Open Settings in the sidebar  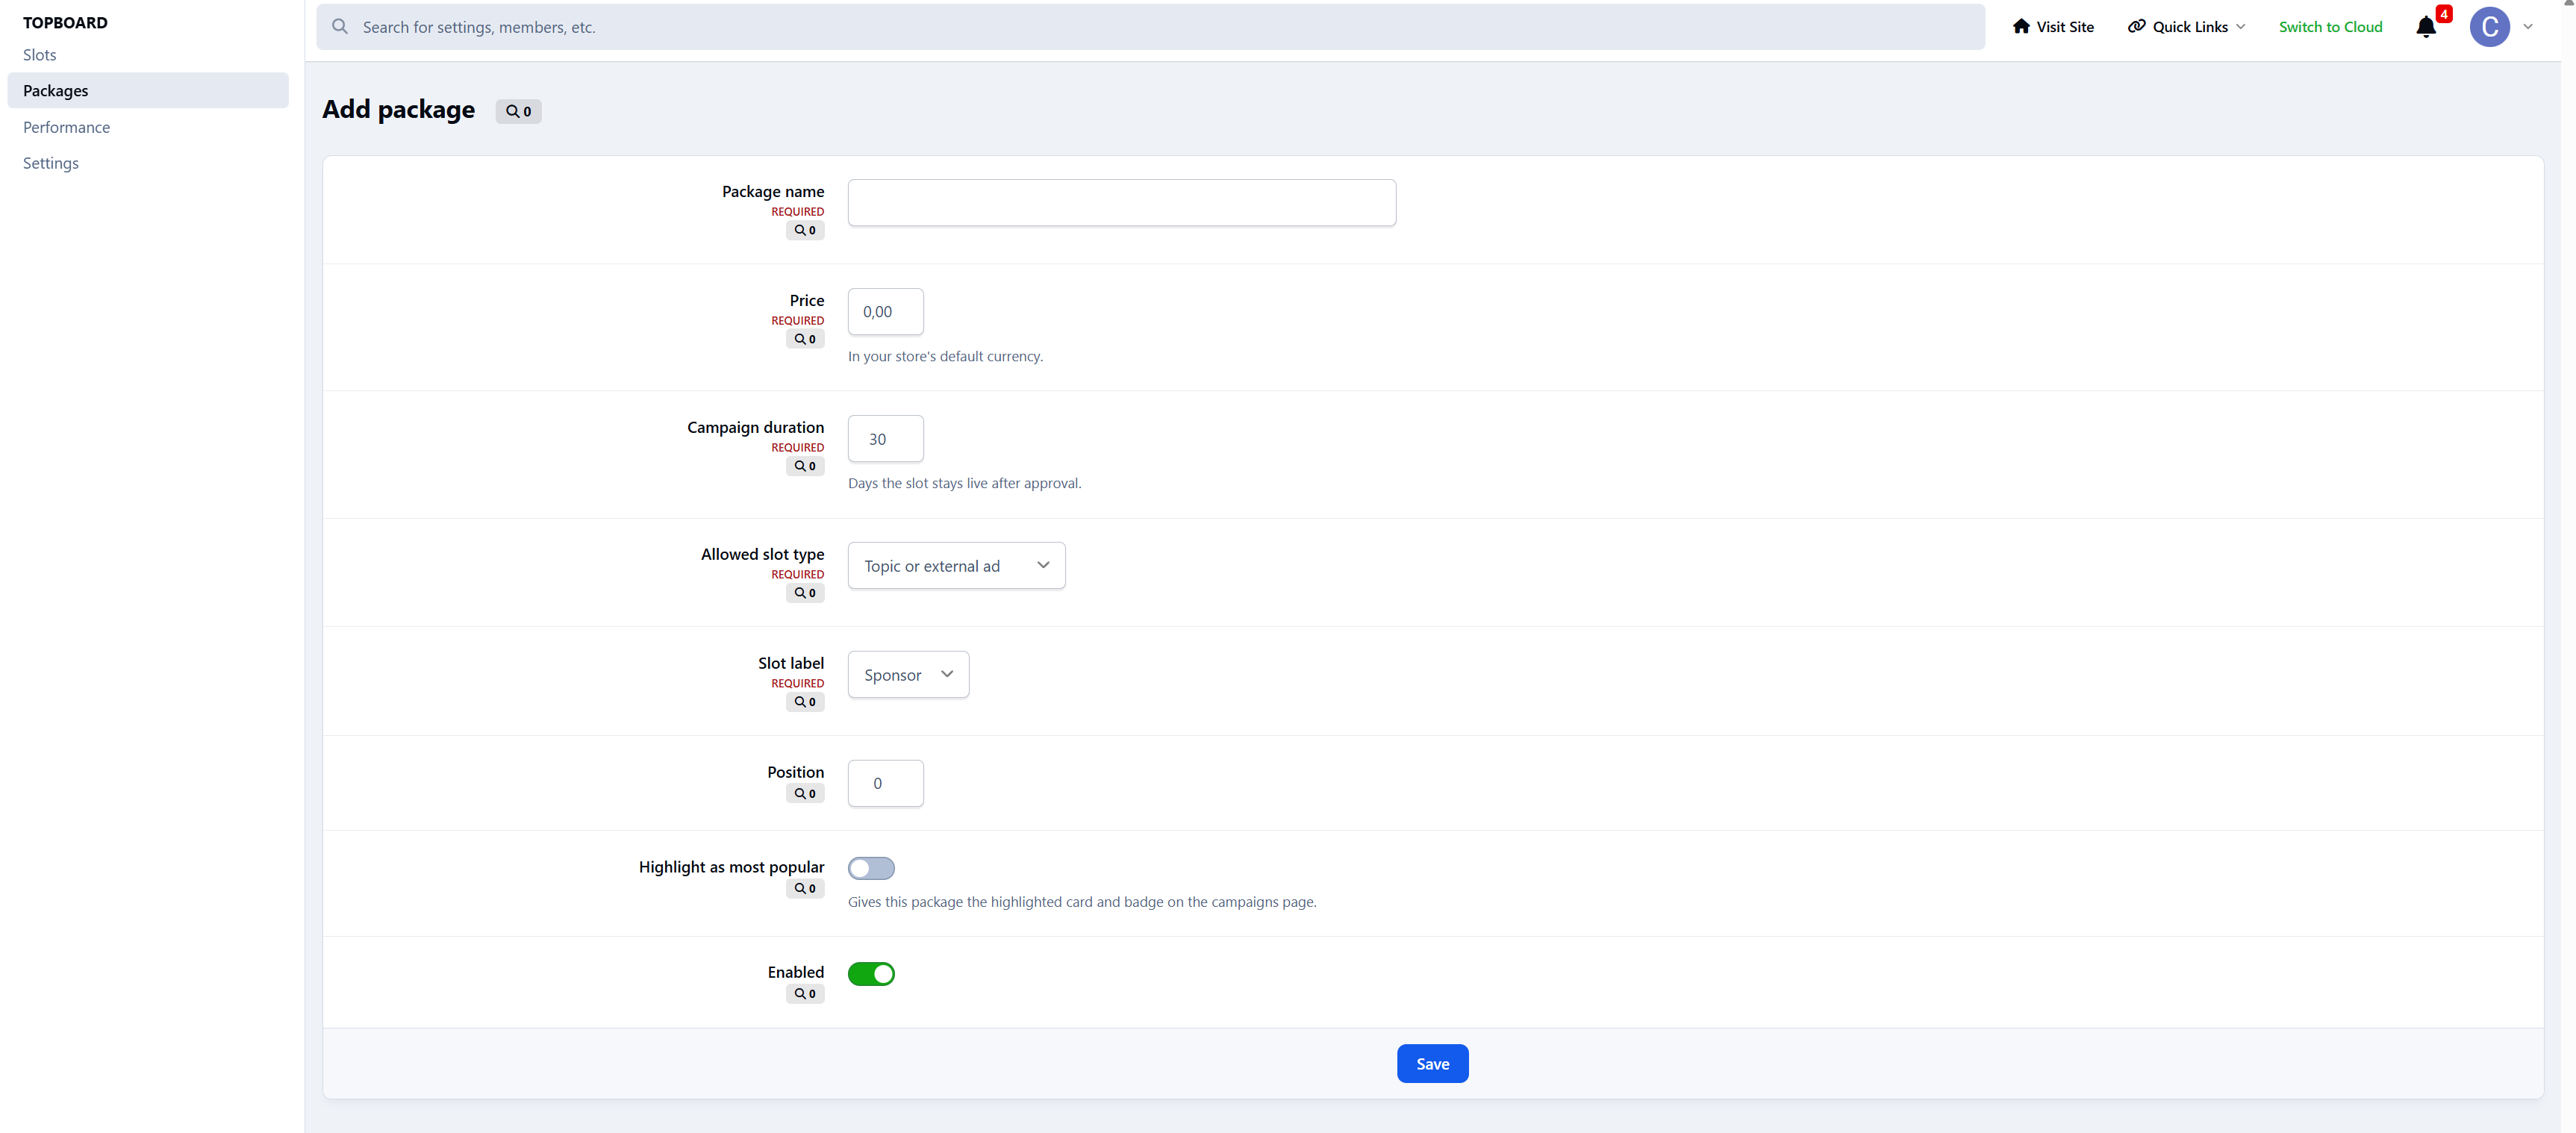coord(148,163)
